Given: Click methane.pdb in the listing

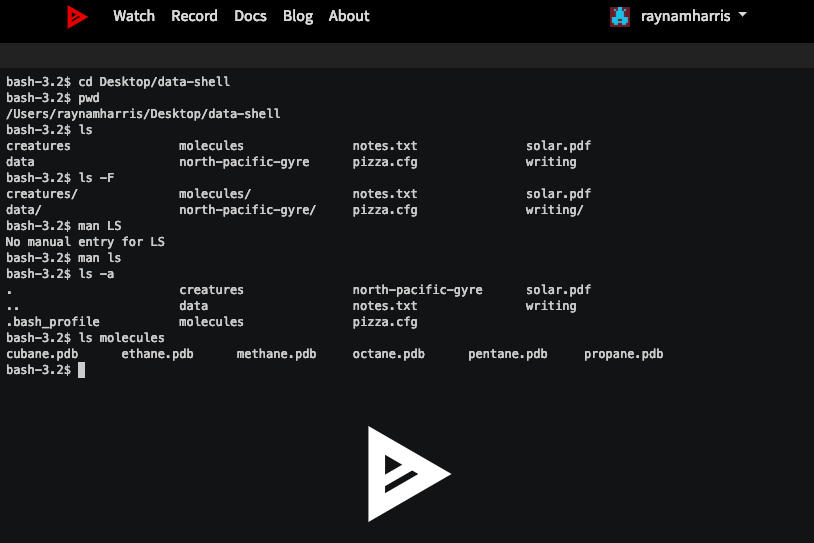Looking at the screenshot, I should (x=276, y=354).
